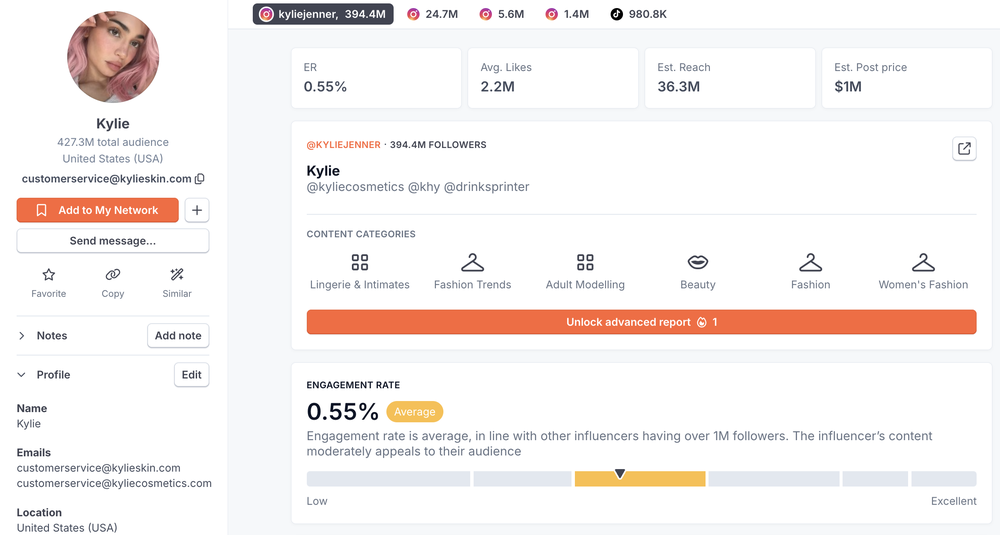Click Unlock advanced report button
The height and width of the screenshot is (535, 1000).
click(642, 322)
